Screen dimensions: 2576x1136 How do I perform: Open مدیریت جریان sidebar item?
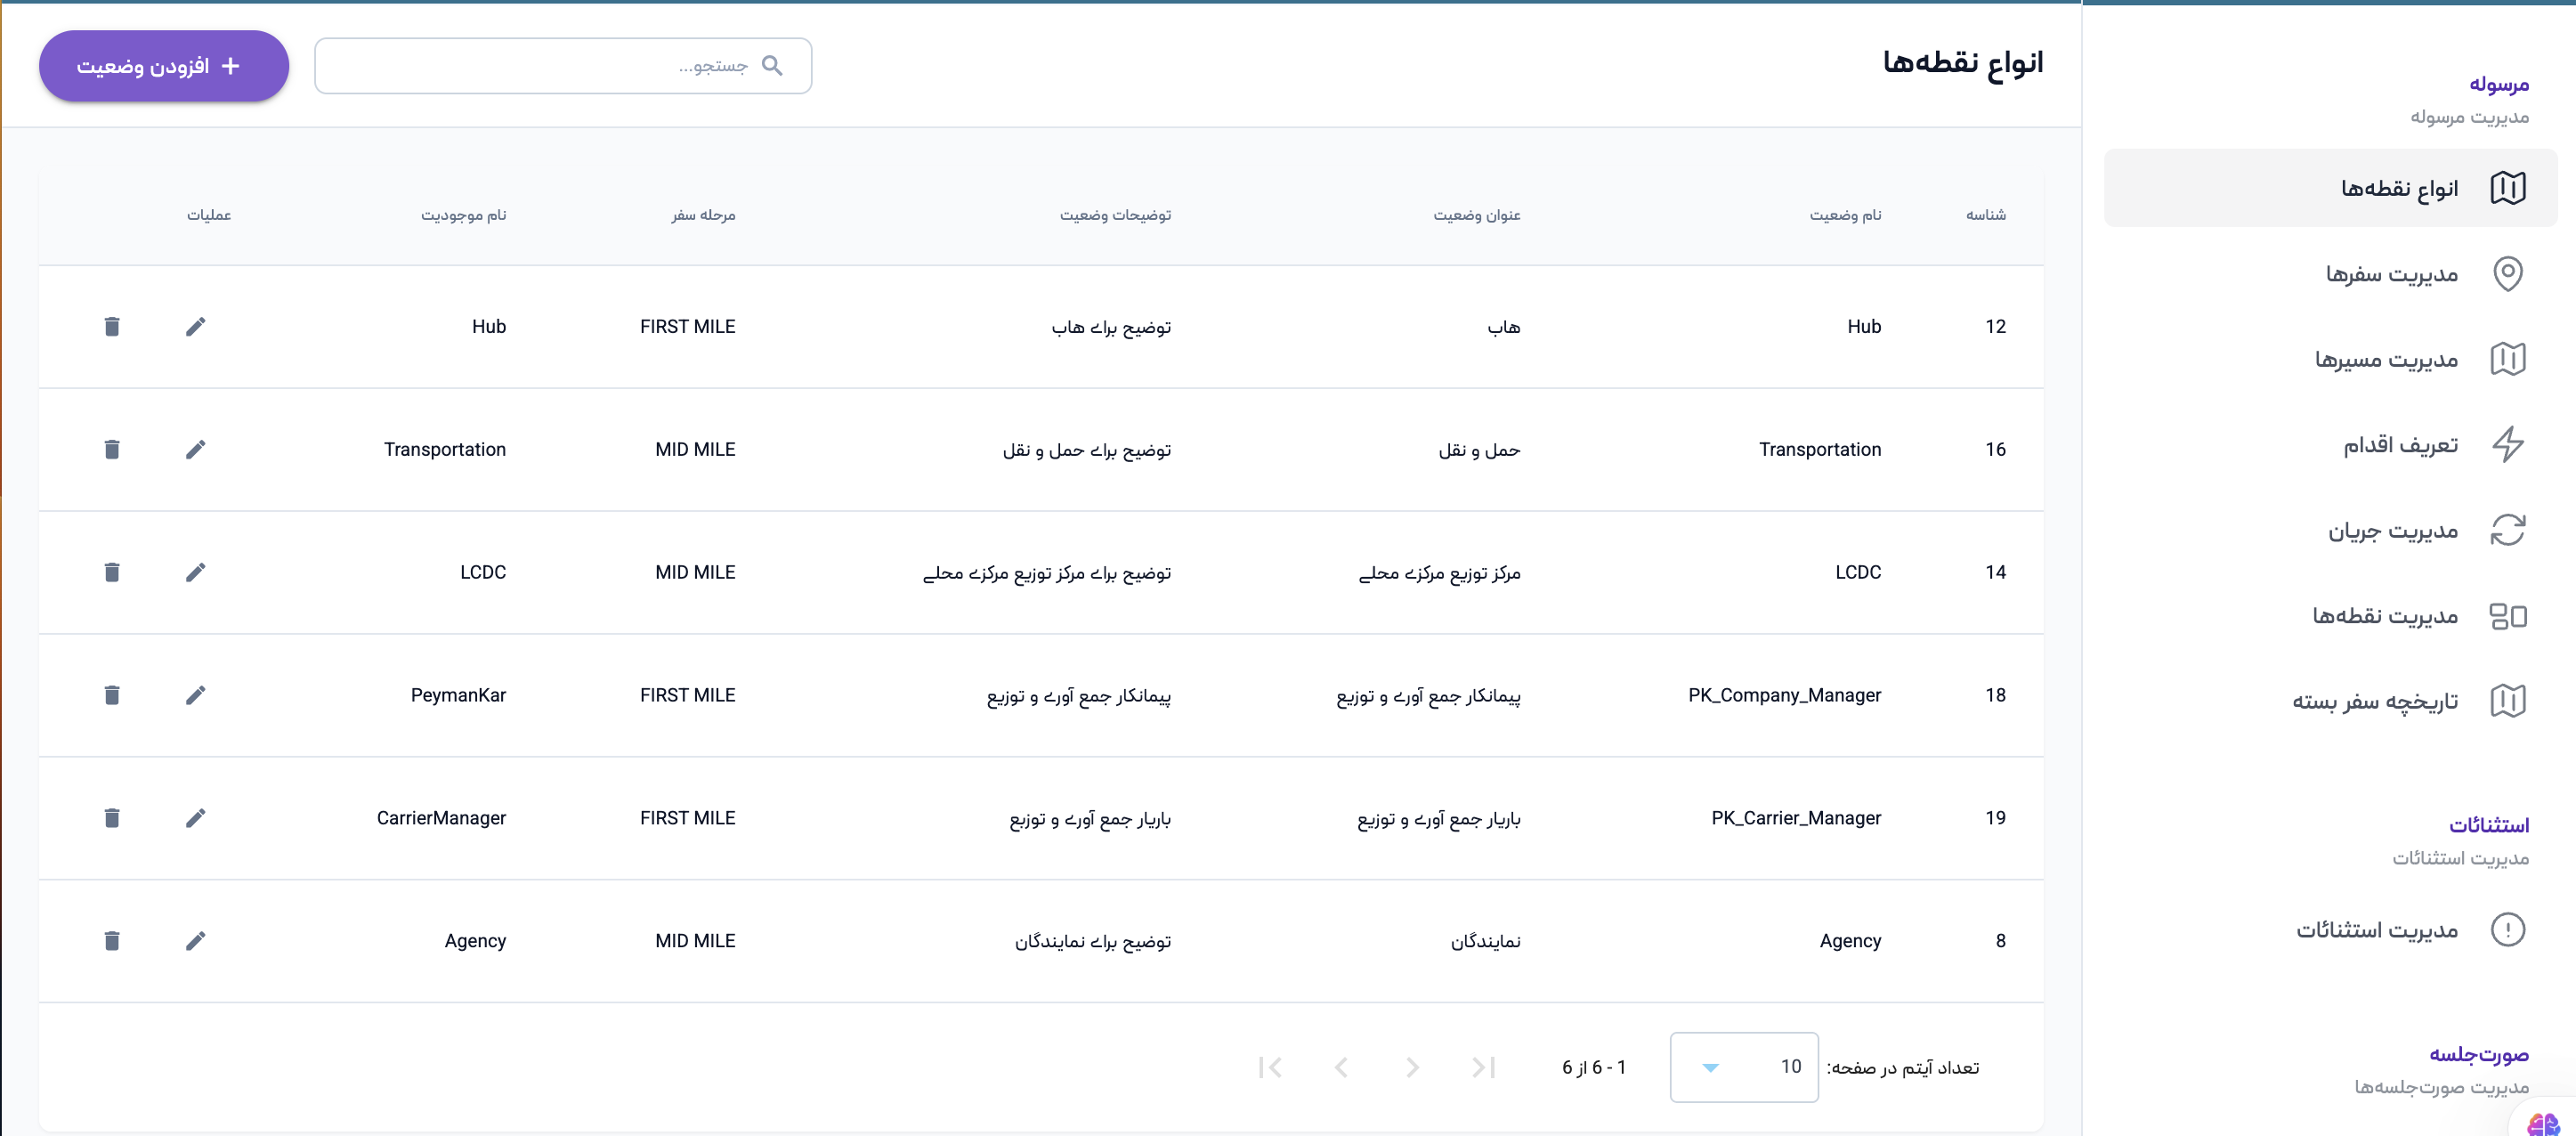[x=2392, y=530]
